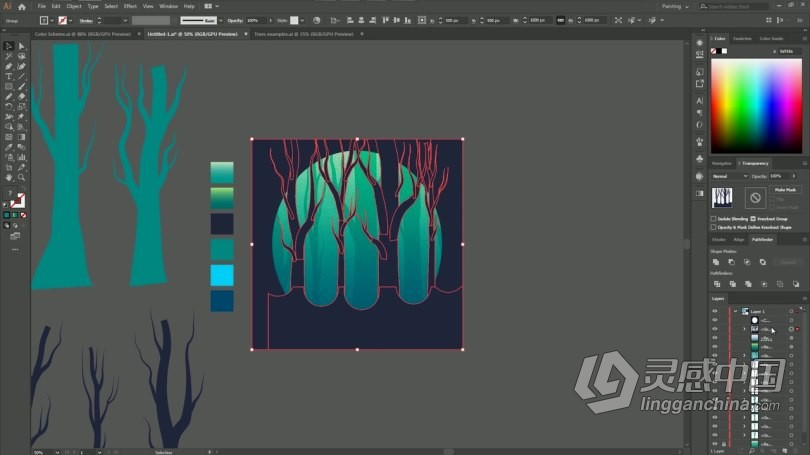810x455 pixels.
Task: Switch to the Swatches panel tab
Action: [x=742, y=39]
